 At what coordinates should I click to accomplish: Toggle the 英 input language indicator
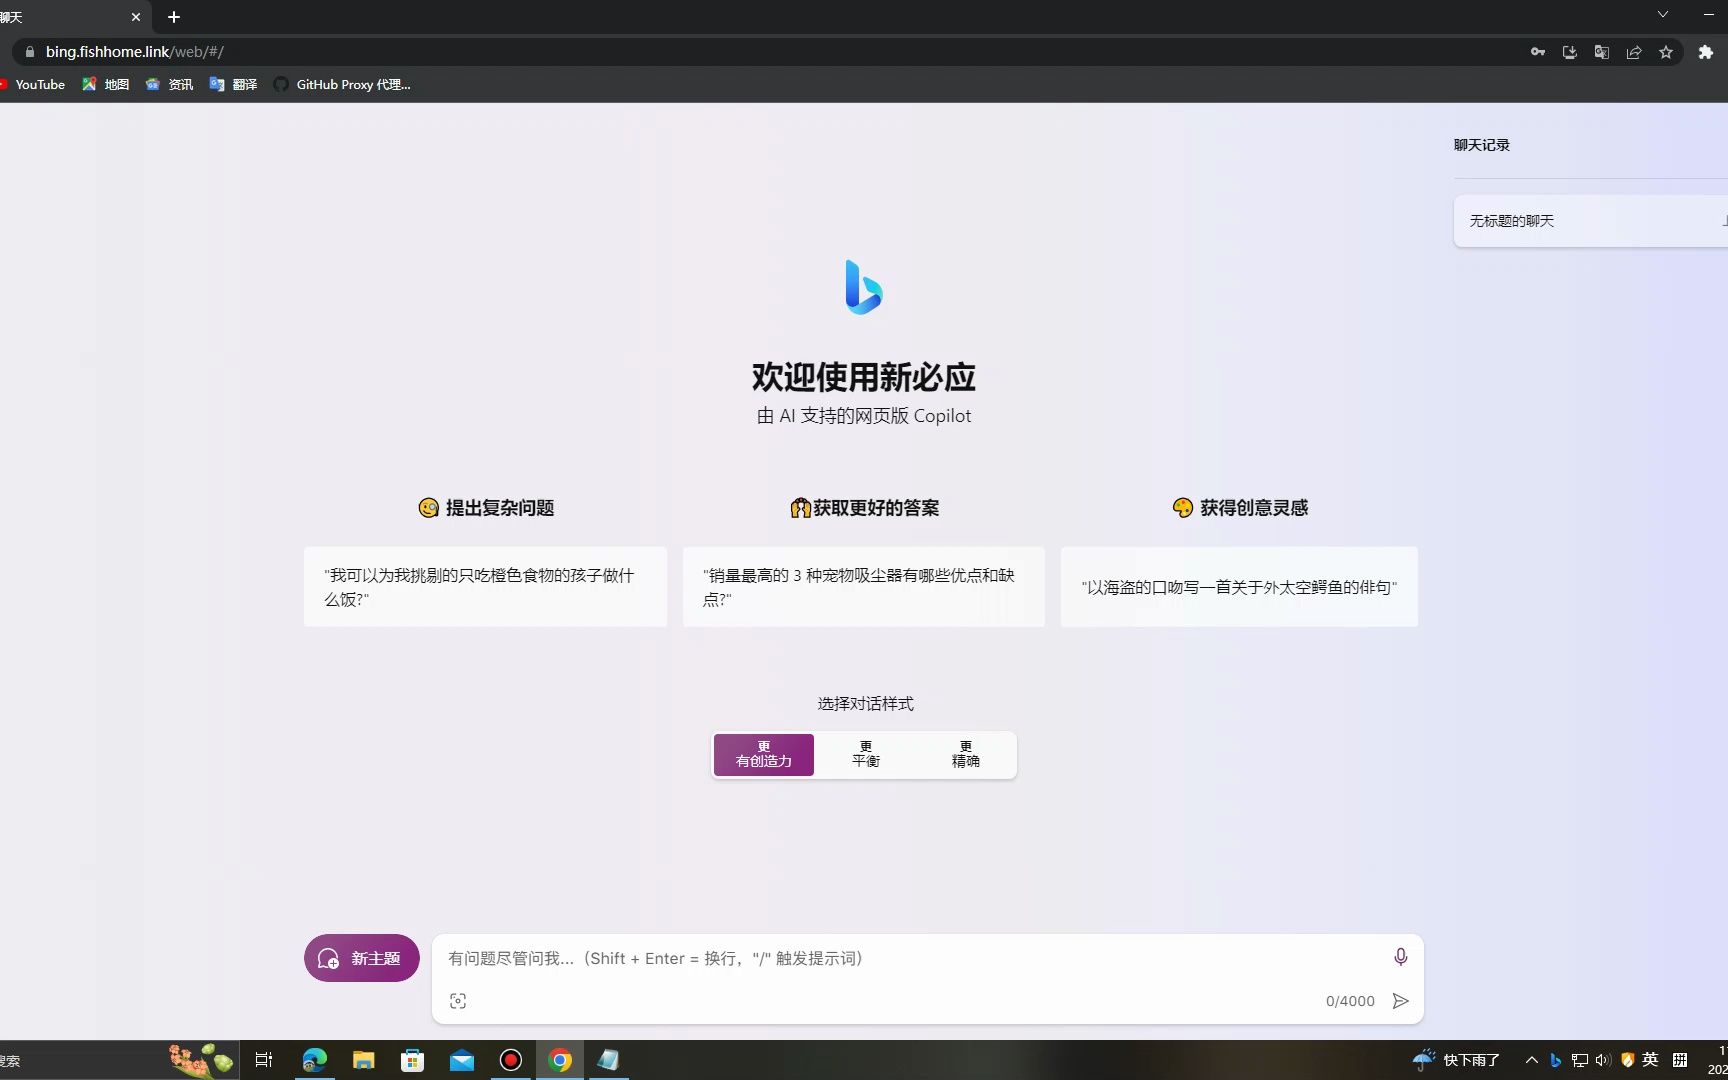1650,1060
